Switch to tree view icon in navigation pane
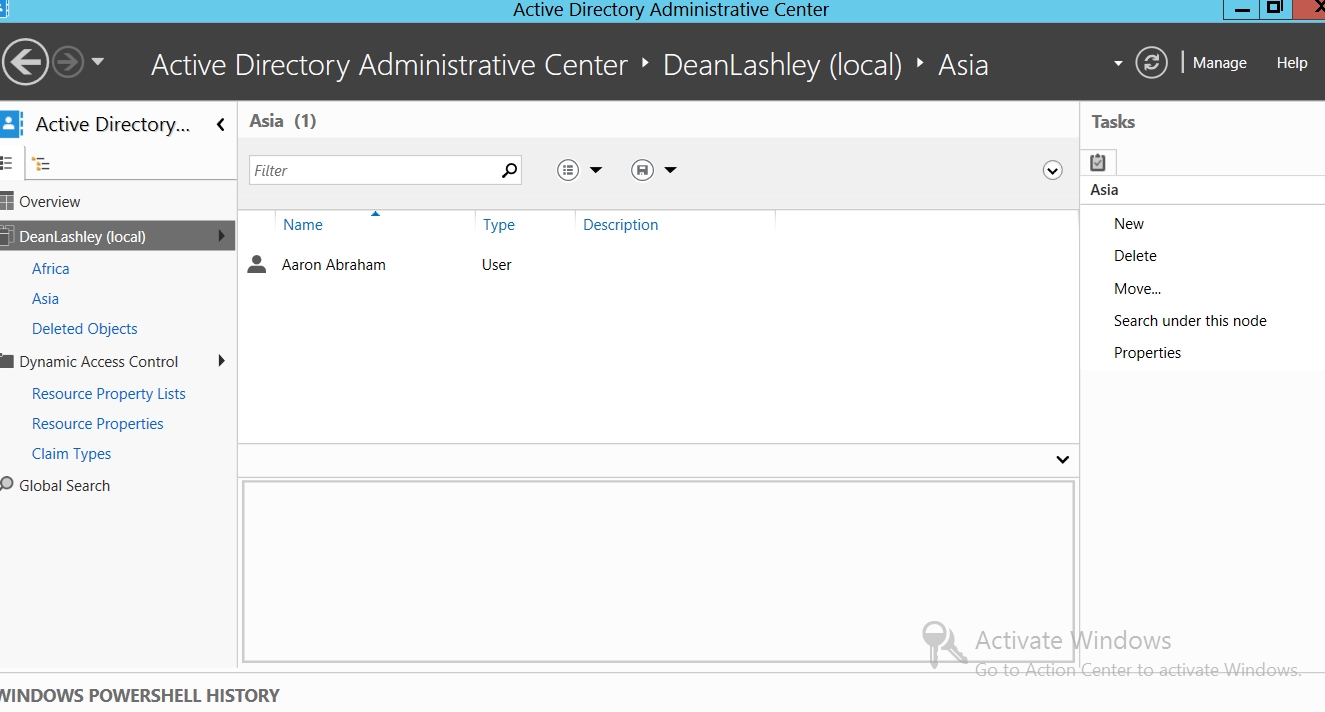1325x712 pixels. (41, 163)
